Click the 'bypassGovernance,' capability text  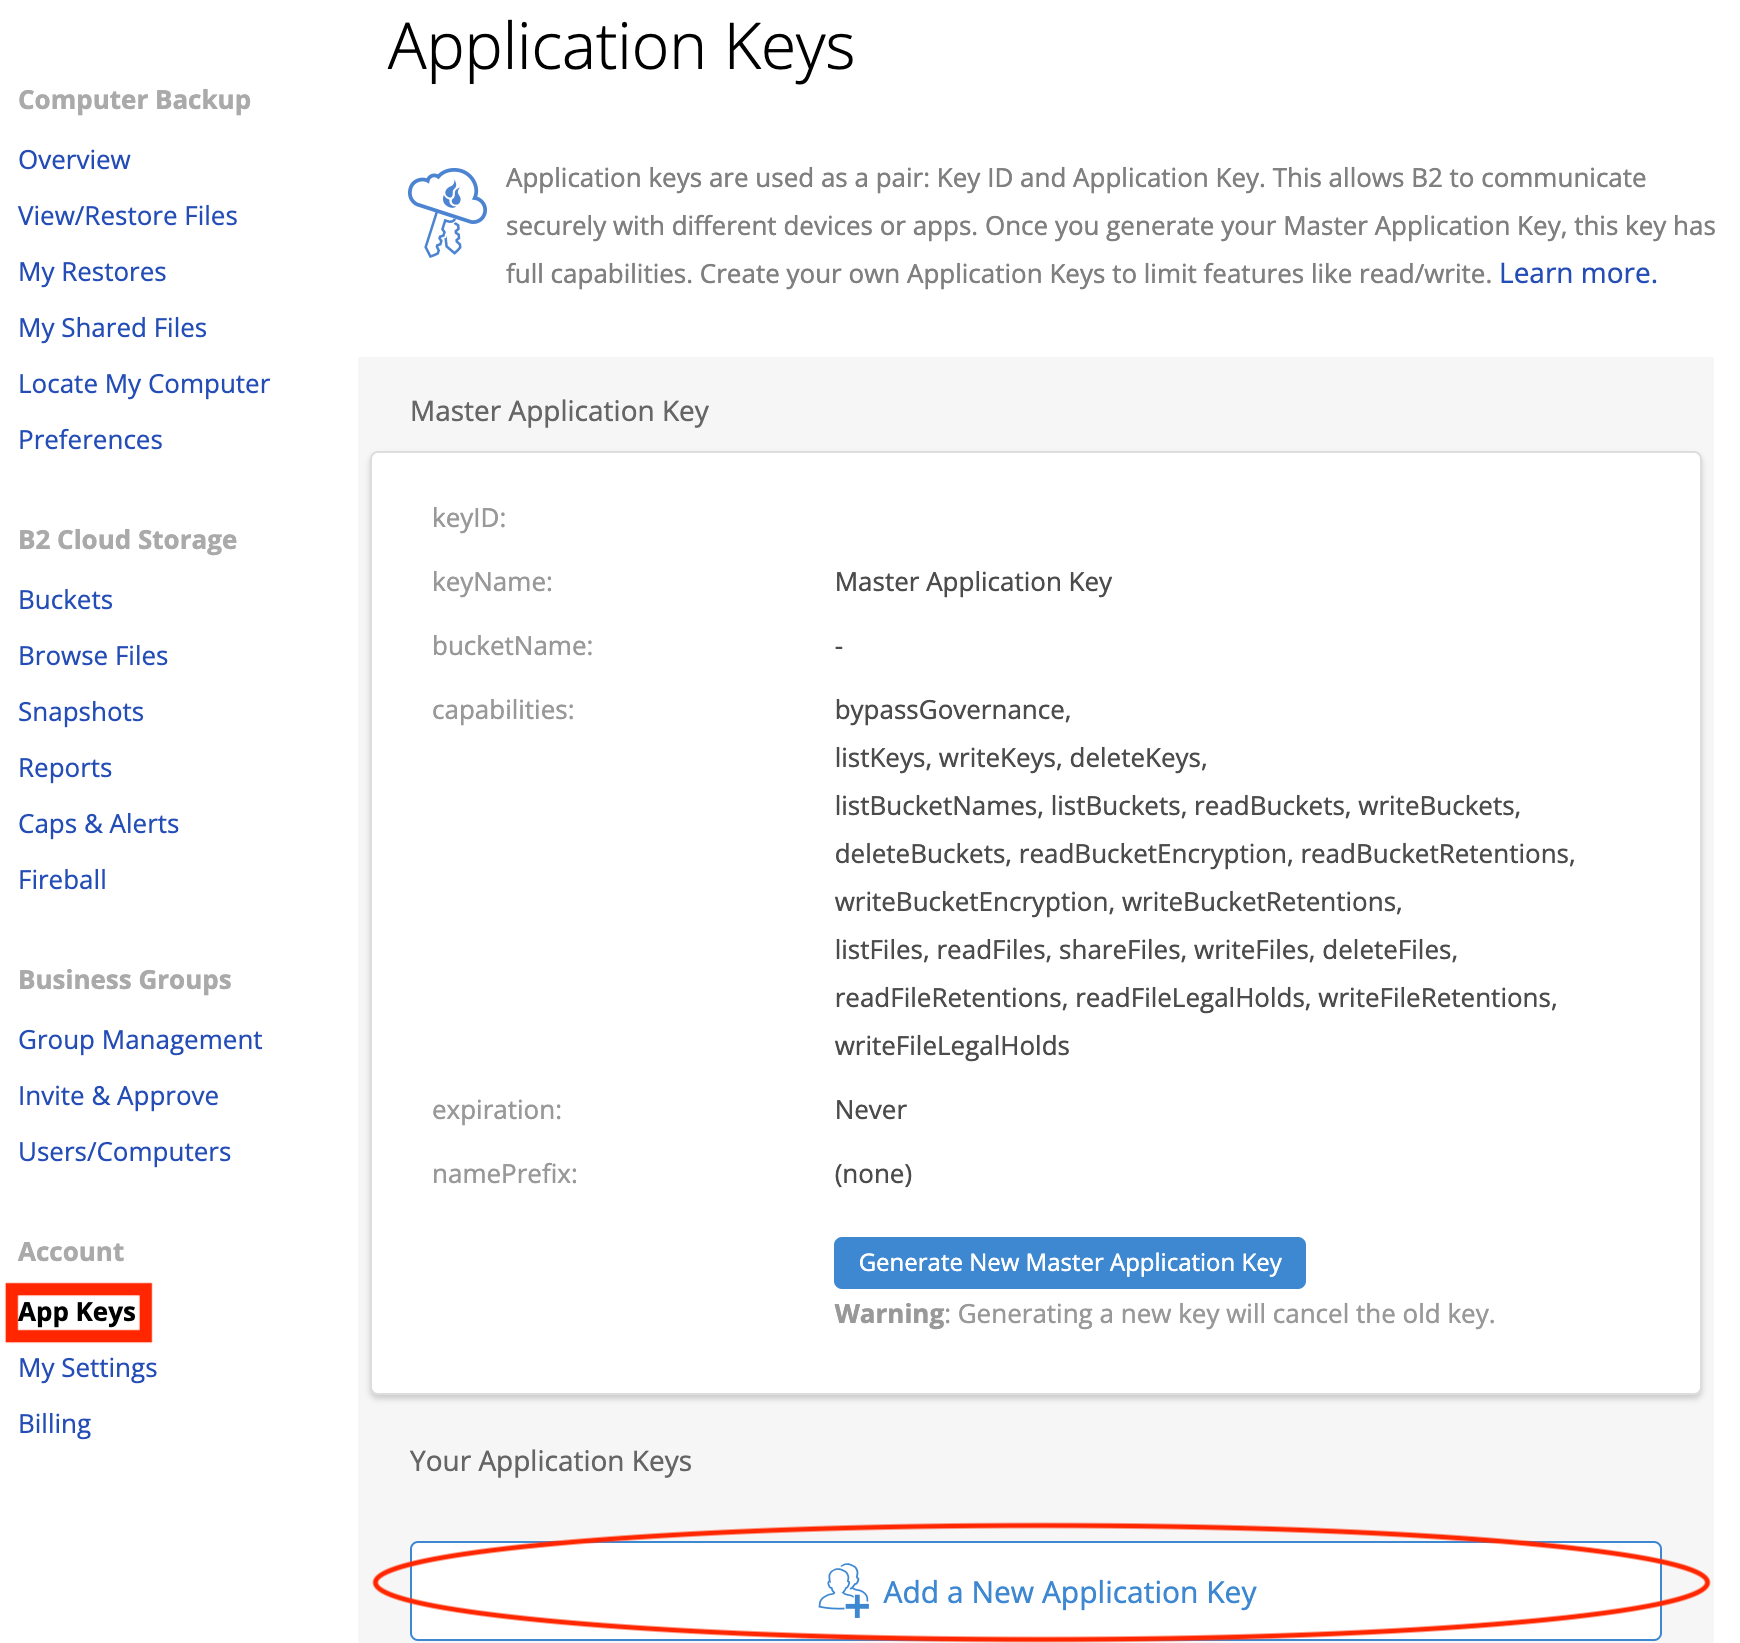953,710
